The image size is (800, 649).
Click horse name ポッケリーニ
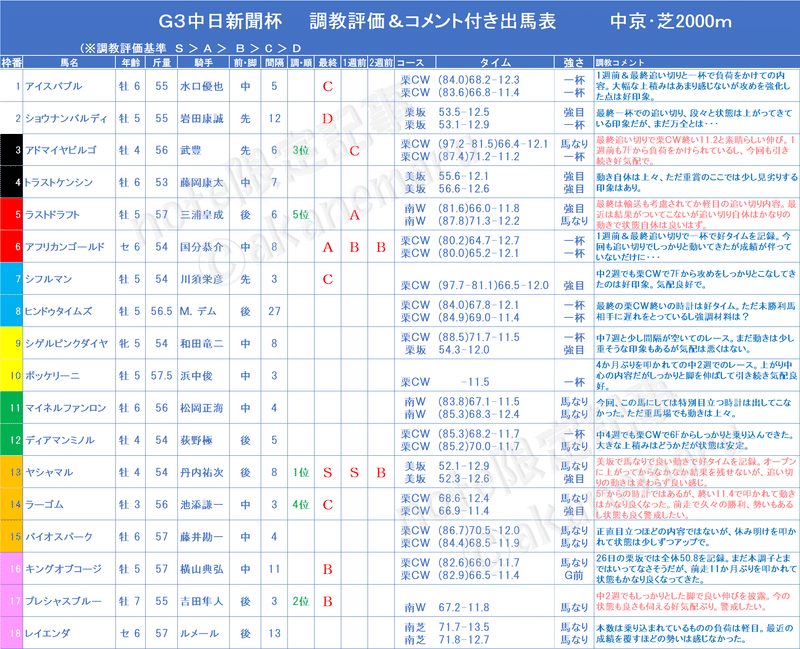pos(53,376)
